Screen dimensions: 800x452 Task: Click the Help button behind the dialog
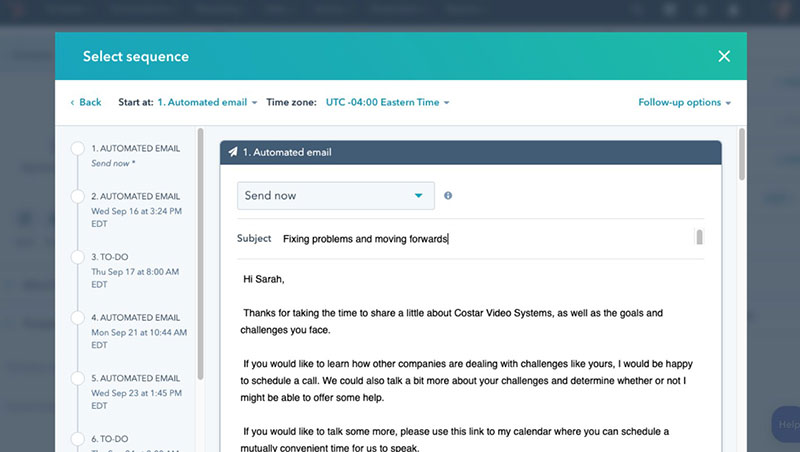click(786, 424)
